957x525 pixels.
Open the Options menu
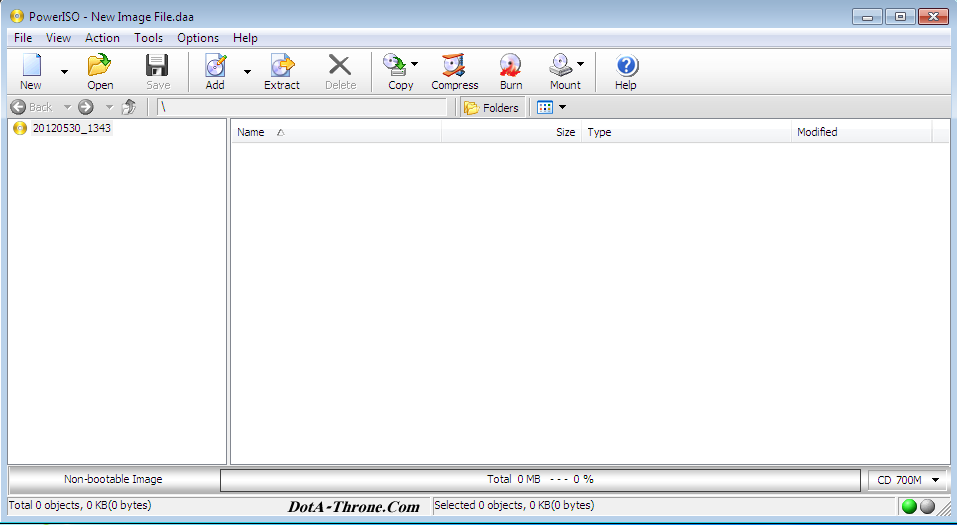tap(198, 38)
